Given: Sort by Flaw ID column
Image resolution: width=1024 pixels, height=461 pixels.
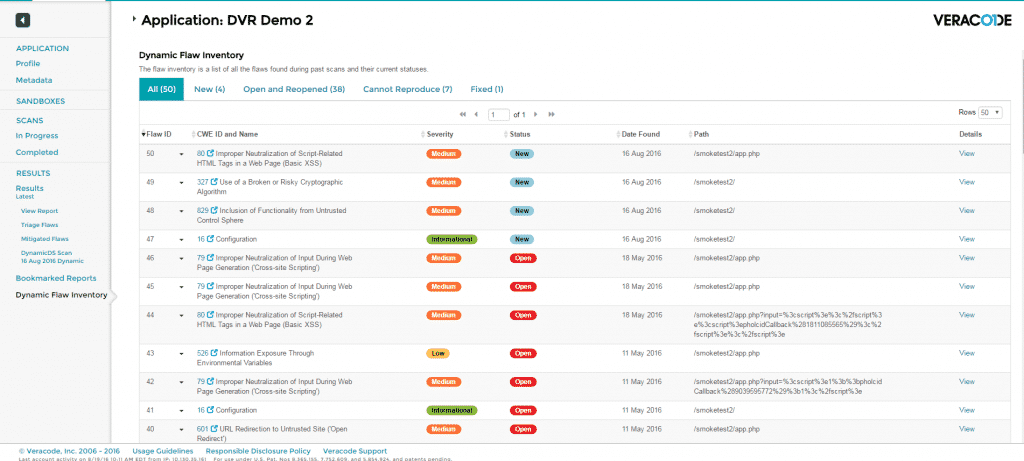Looking at the screenshot, I should pyautogui.click(x=157, y=135).
